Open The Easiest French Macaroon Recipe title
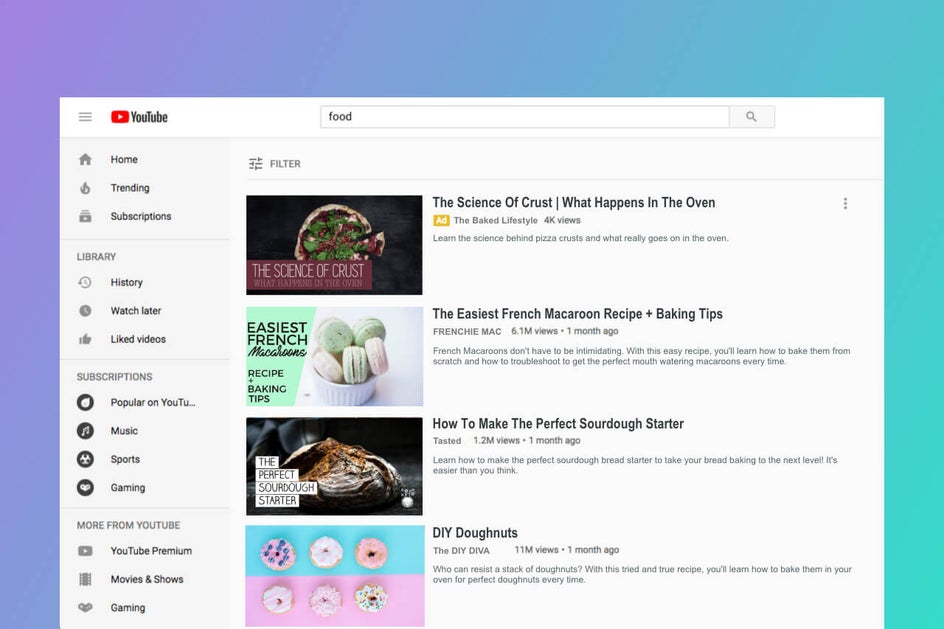Image resolution: width=944 pixels, height=629 pixels. point(577,314)
